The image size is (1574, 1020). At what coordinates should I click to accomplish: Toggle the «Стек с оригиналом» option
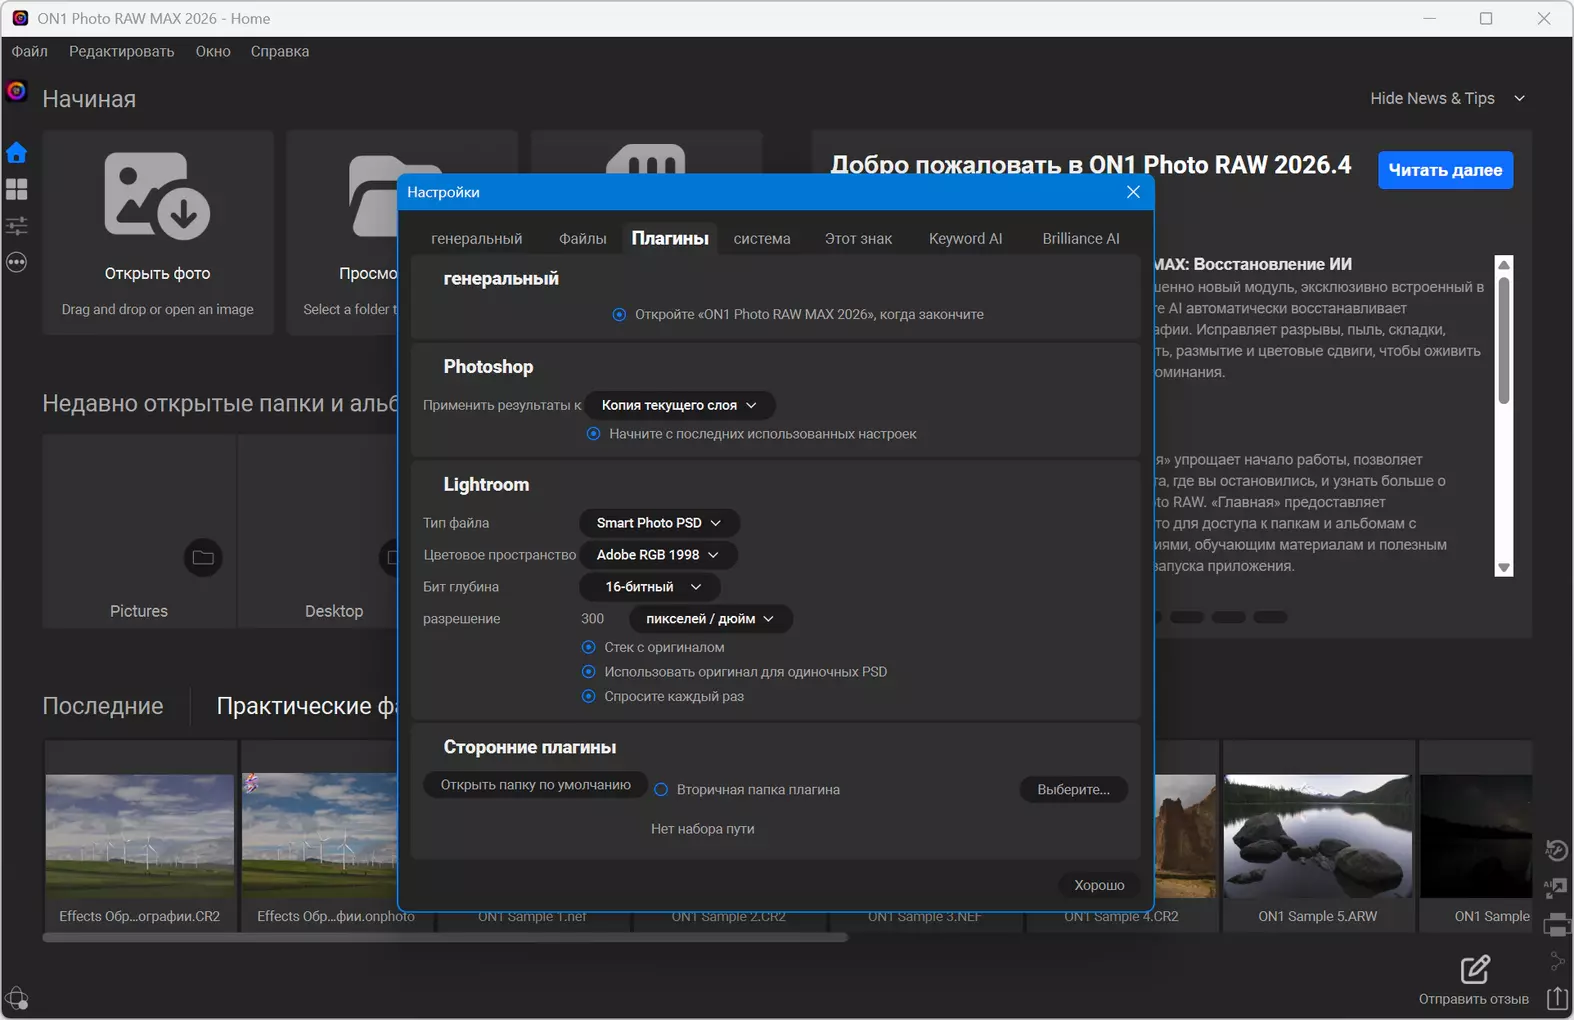tap(588, 647)
